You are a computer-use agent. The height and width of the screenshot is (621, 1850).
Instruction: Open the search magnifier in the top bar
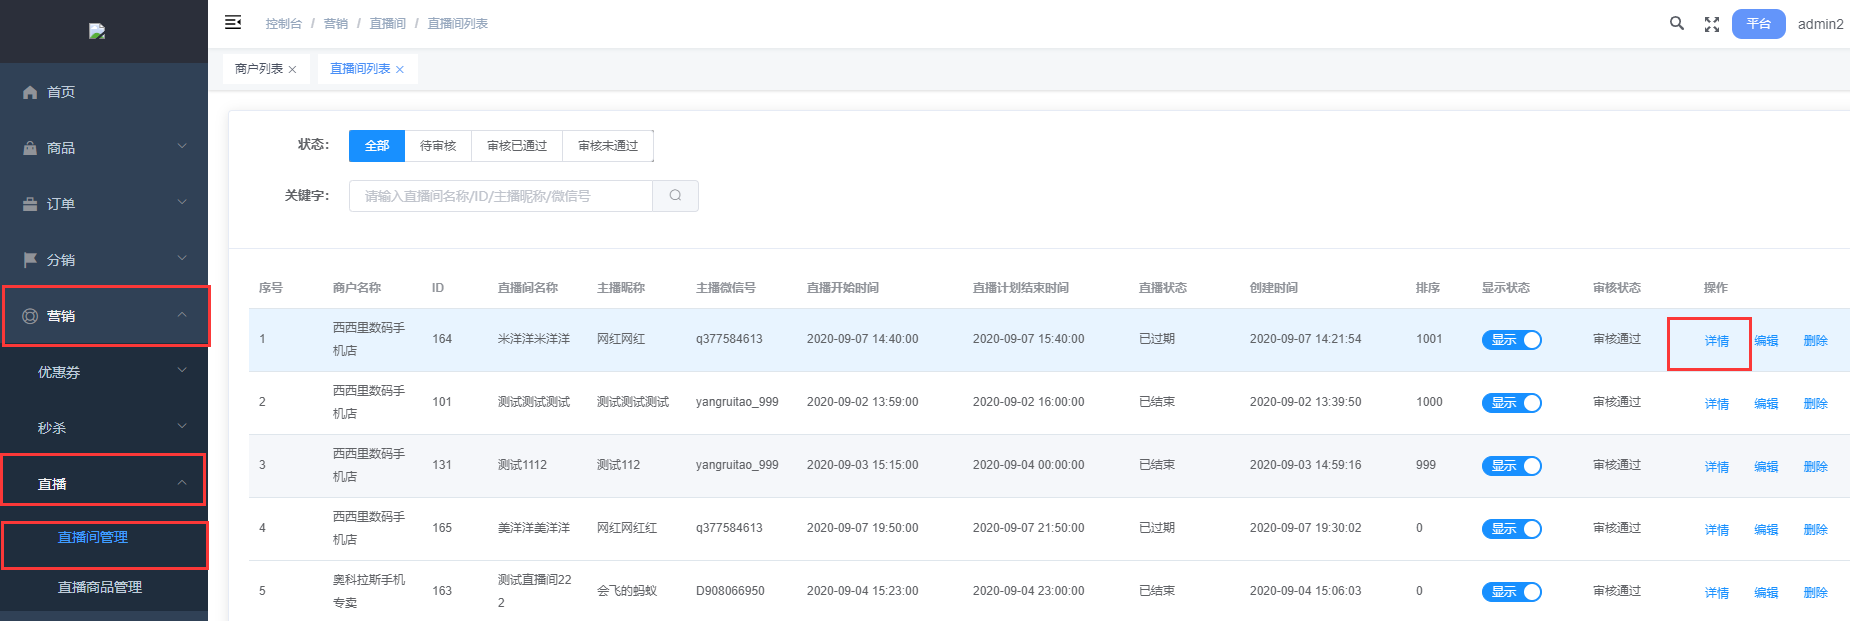[1677, 23]
